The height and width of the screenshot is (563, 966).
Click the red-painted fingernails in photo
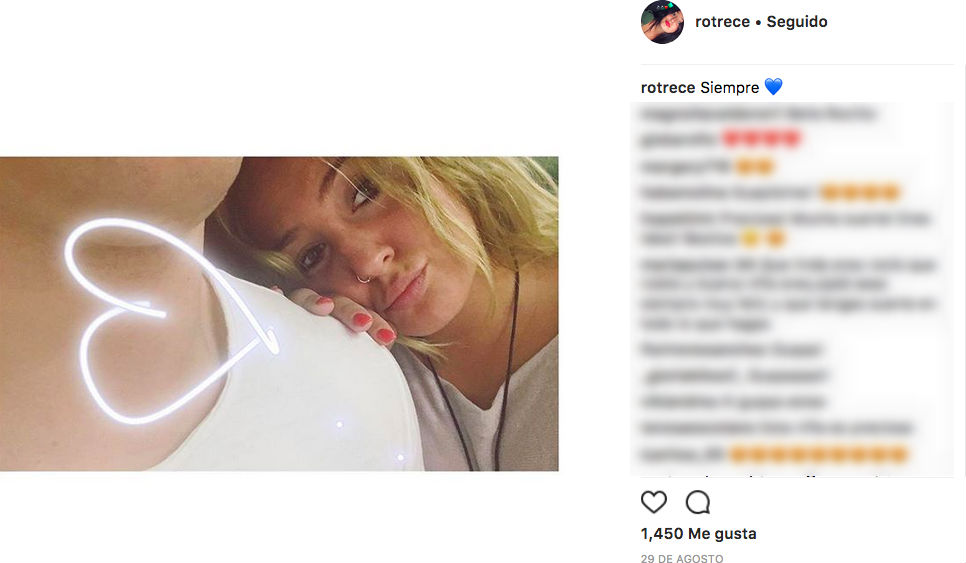[360, 318]
